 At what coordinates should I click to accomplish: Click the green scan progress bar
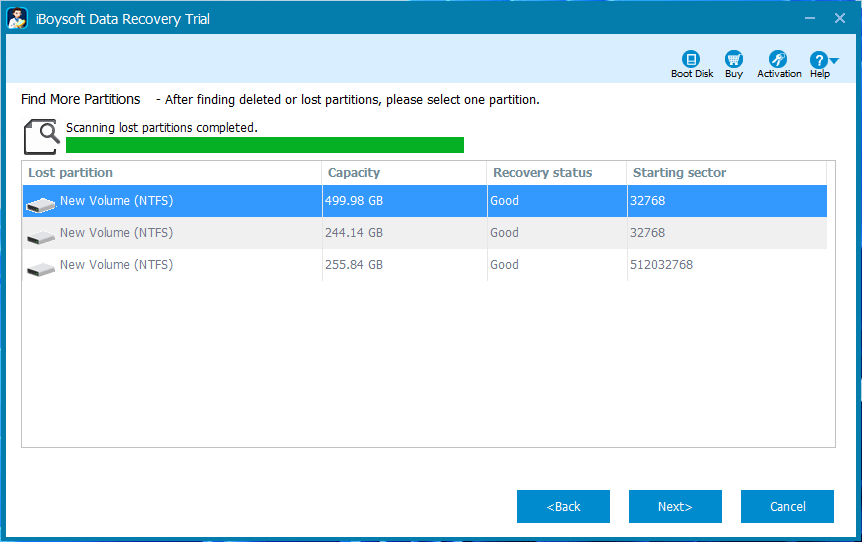point(265,145)
